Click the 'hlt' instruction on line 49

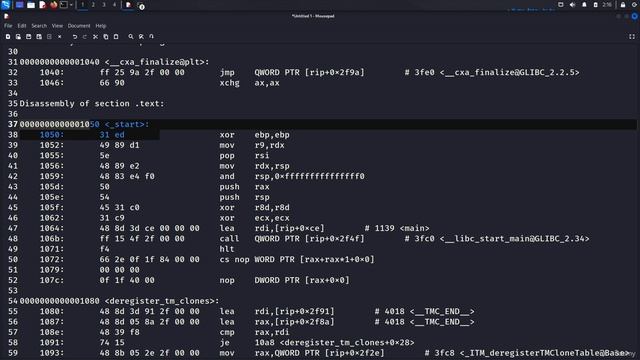pyautogui.click(x=227, y=249)
